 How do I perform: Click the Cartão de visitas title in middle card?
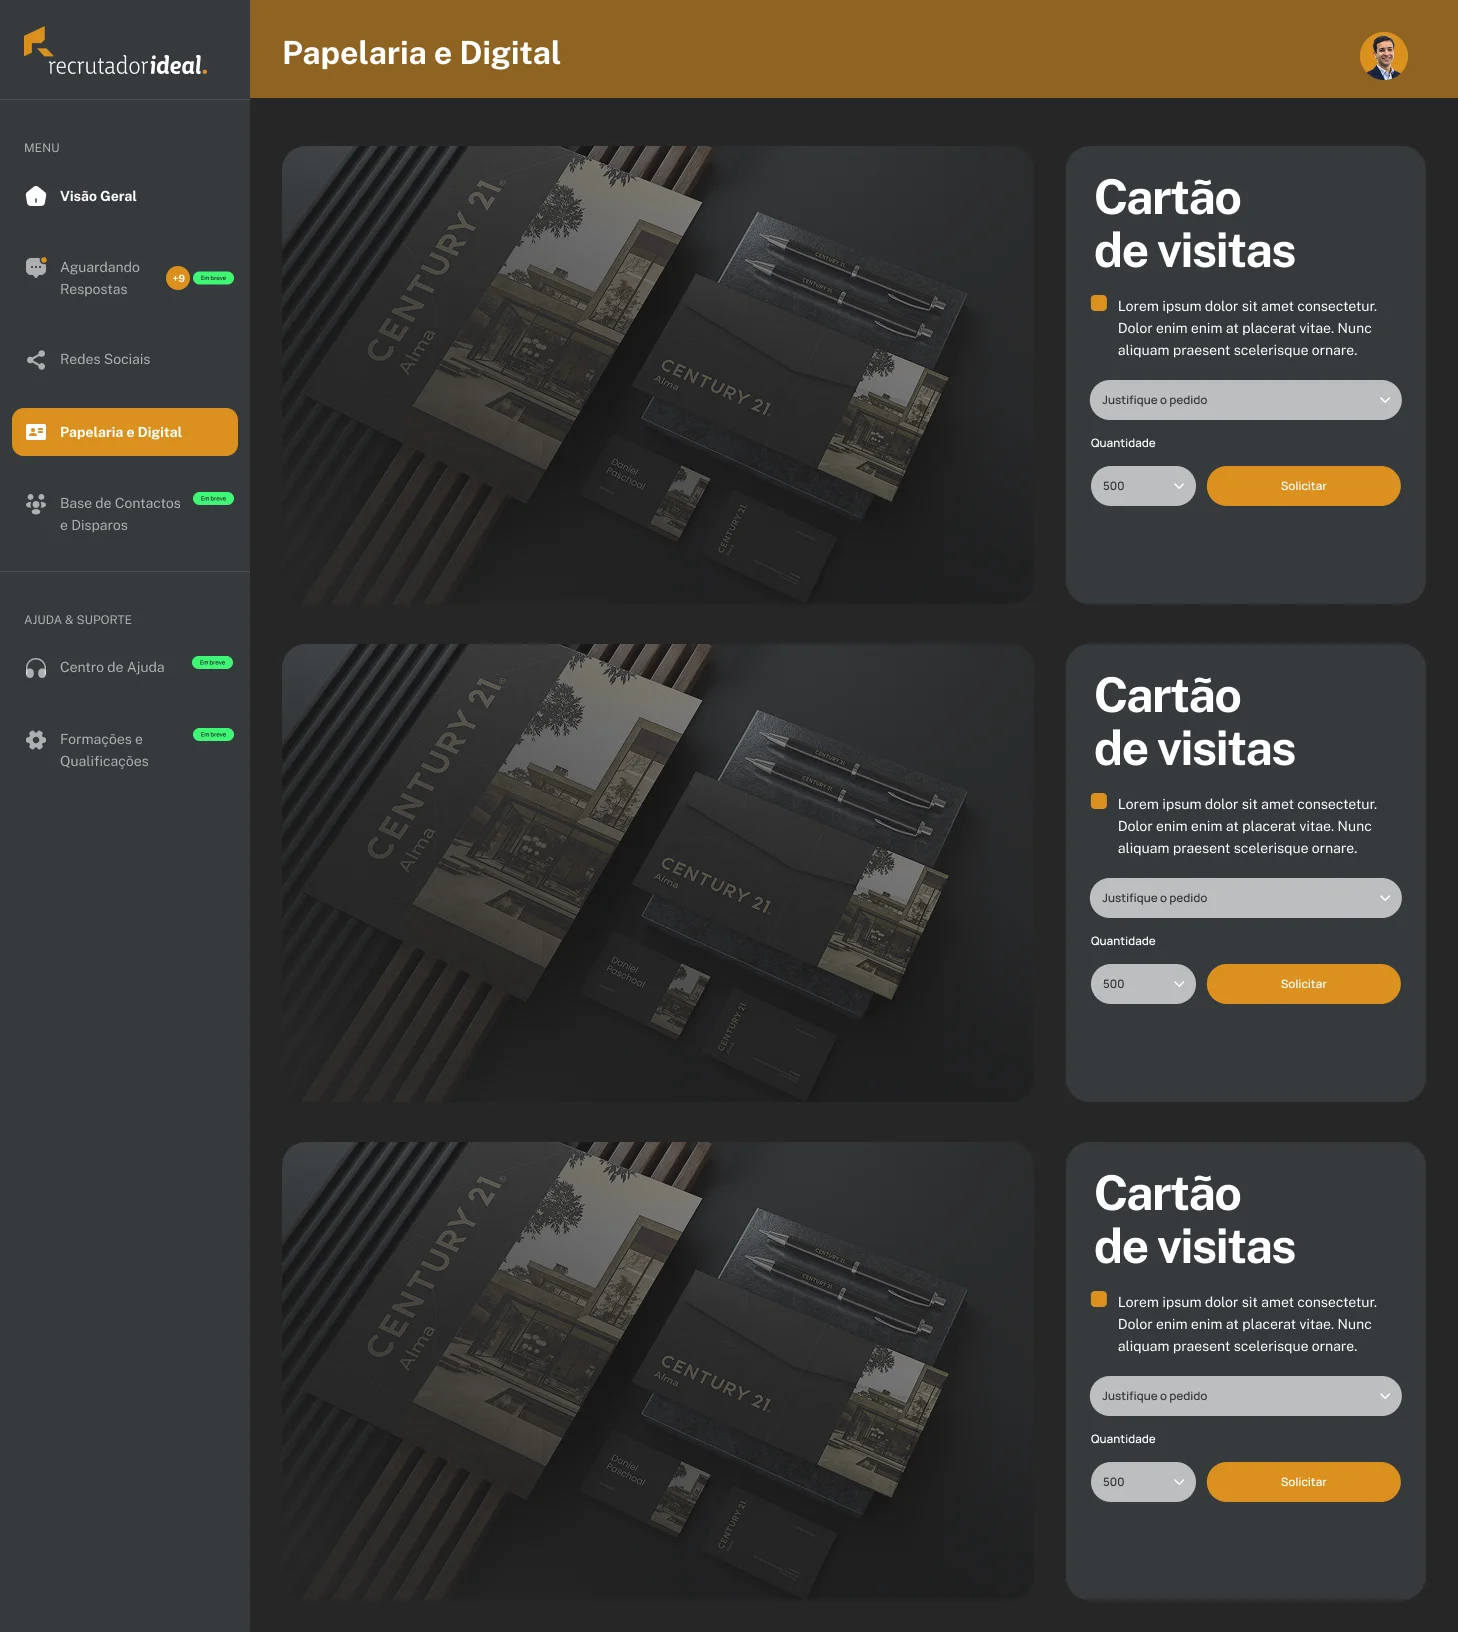coord(1194,722)
